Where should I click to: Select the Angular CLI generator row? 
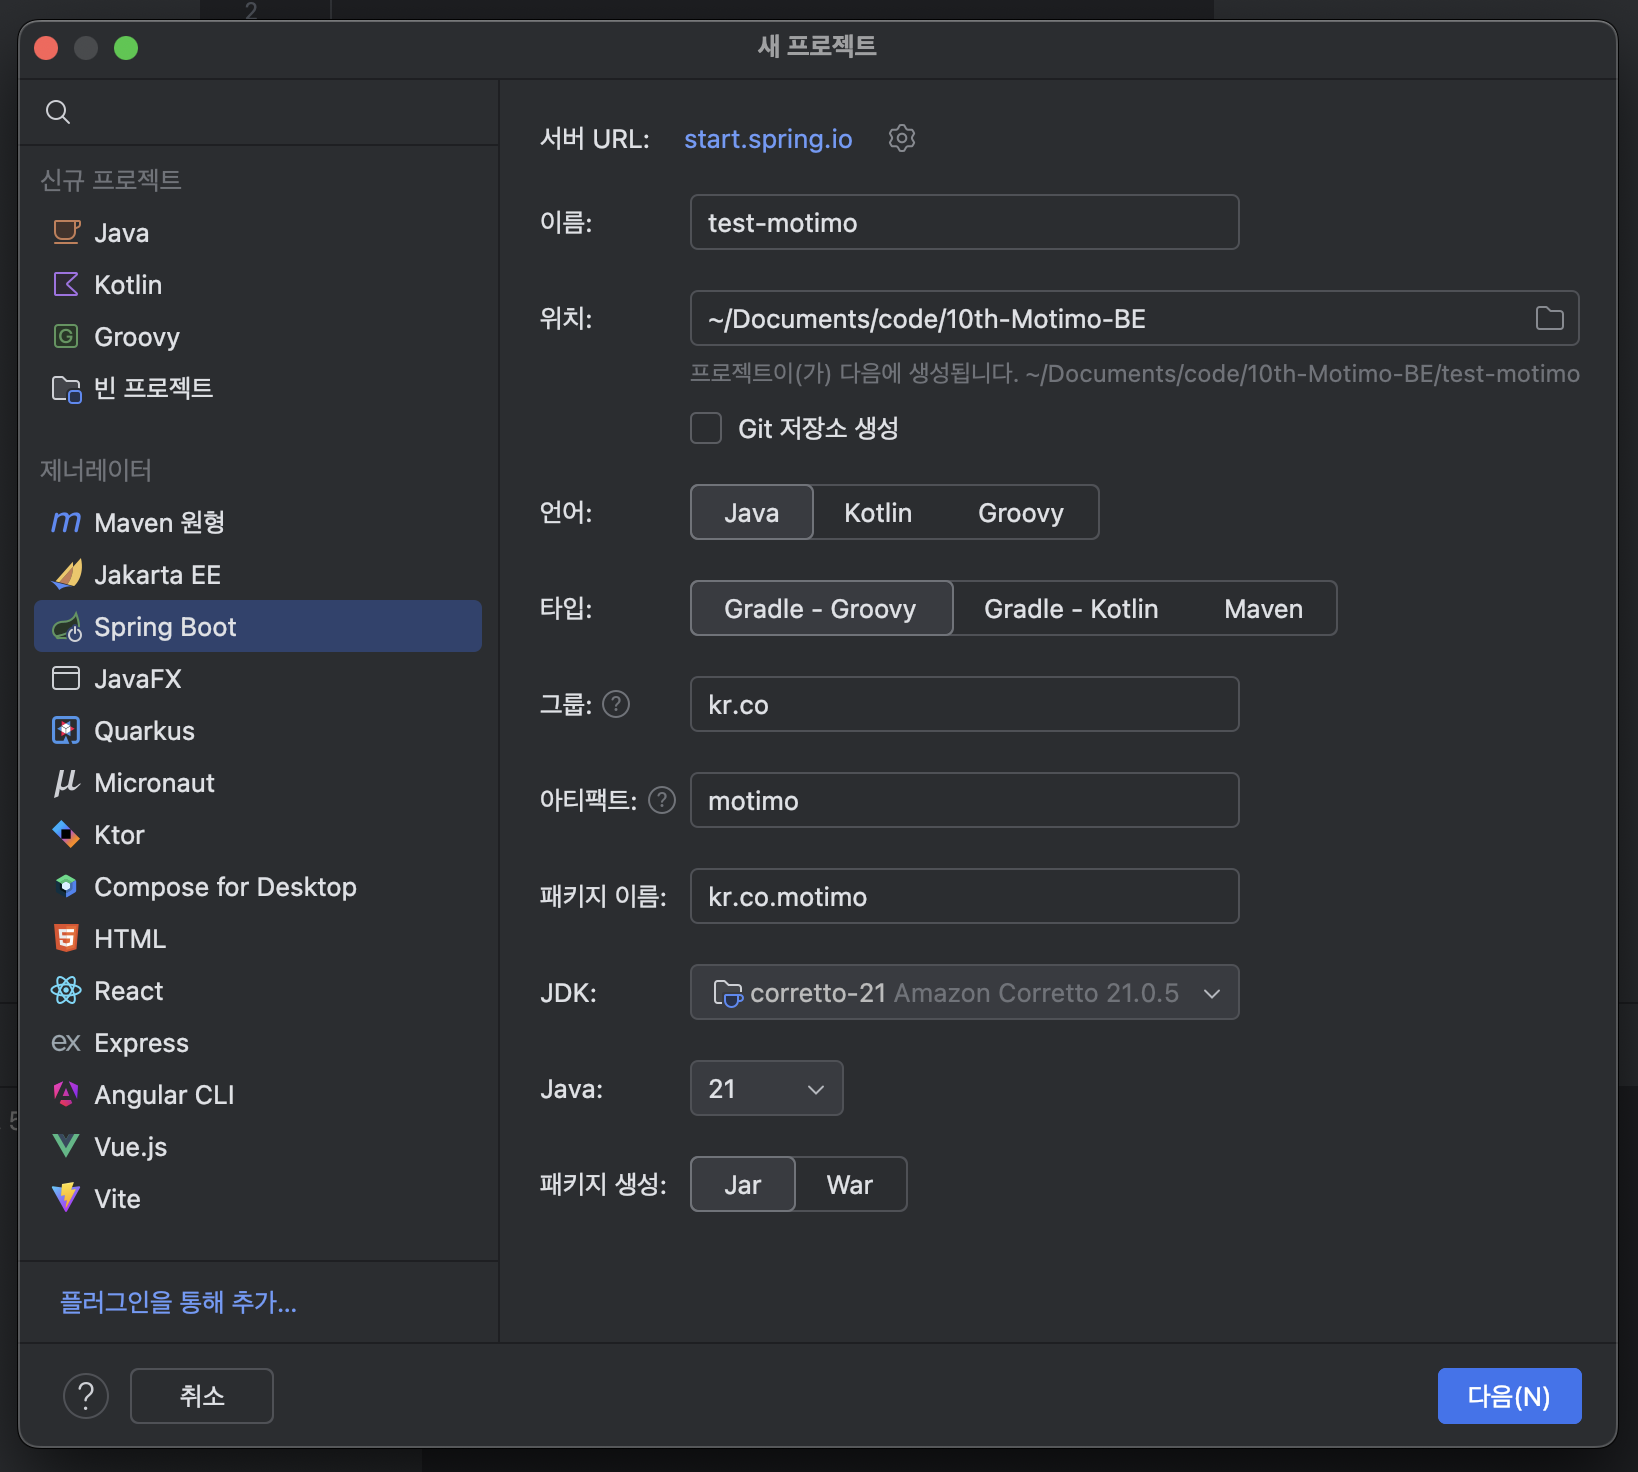(258, 1094)
